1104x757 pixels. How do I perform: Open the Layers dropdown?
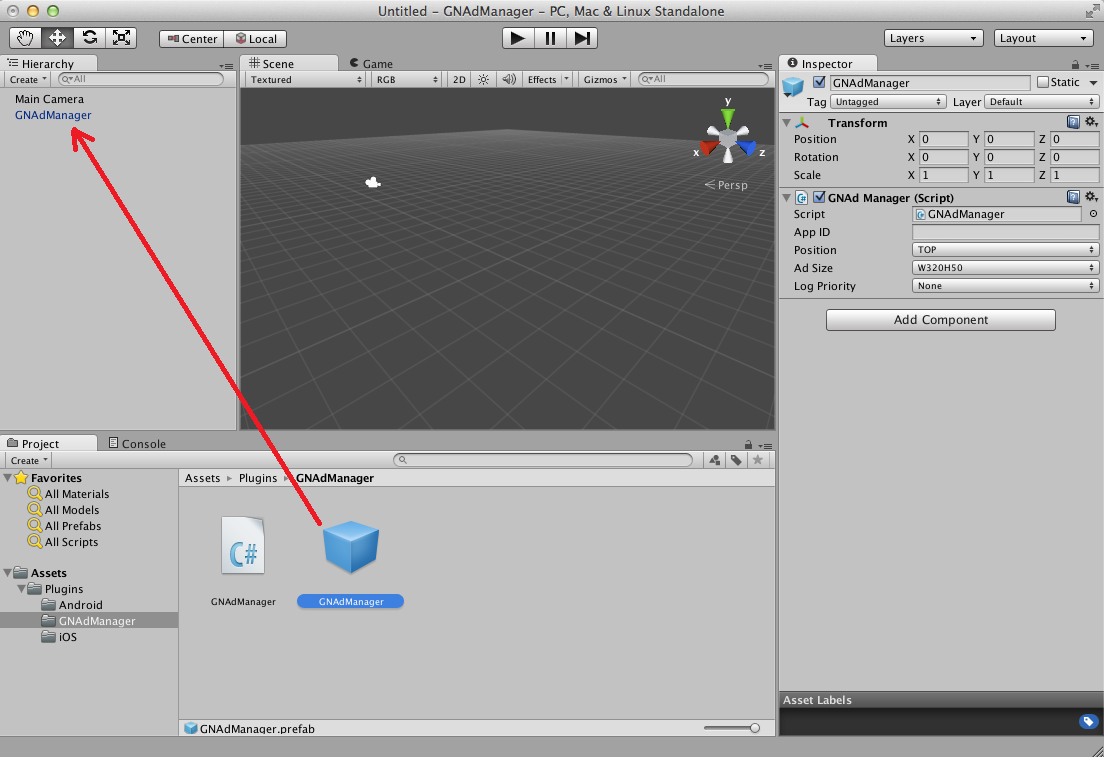(933, 38)
